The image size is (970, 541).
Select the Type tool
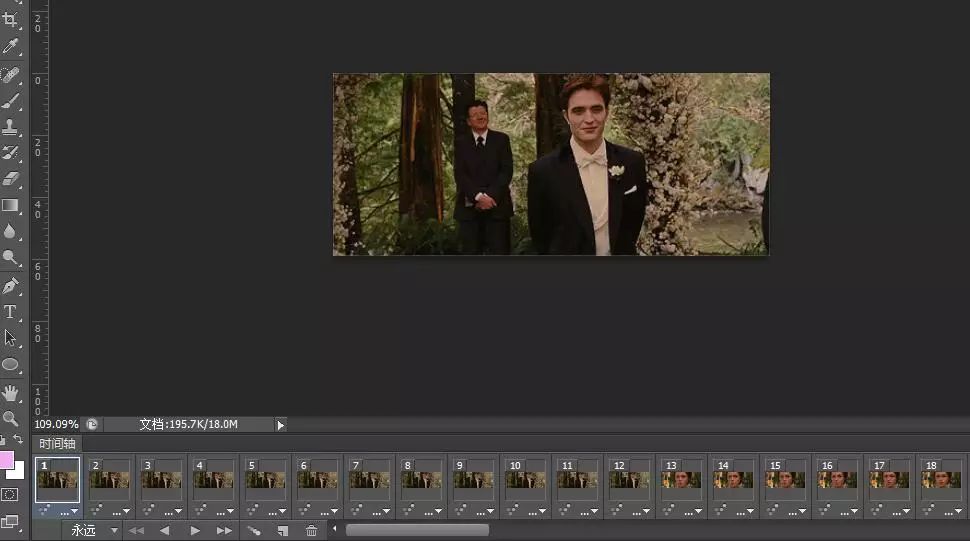point(11,312)
